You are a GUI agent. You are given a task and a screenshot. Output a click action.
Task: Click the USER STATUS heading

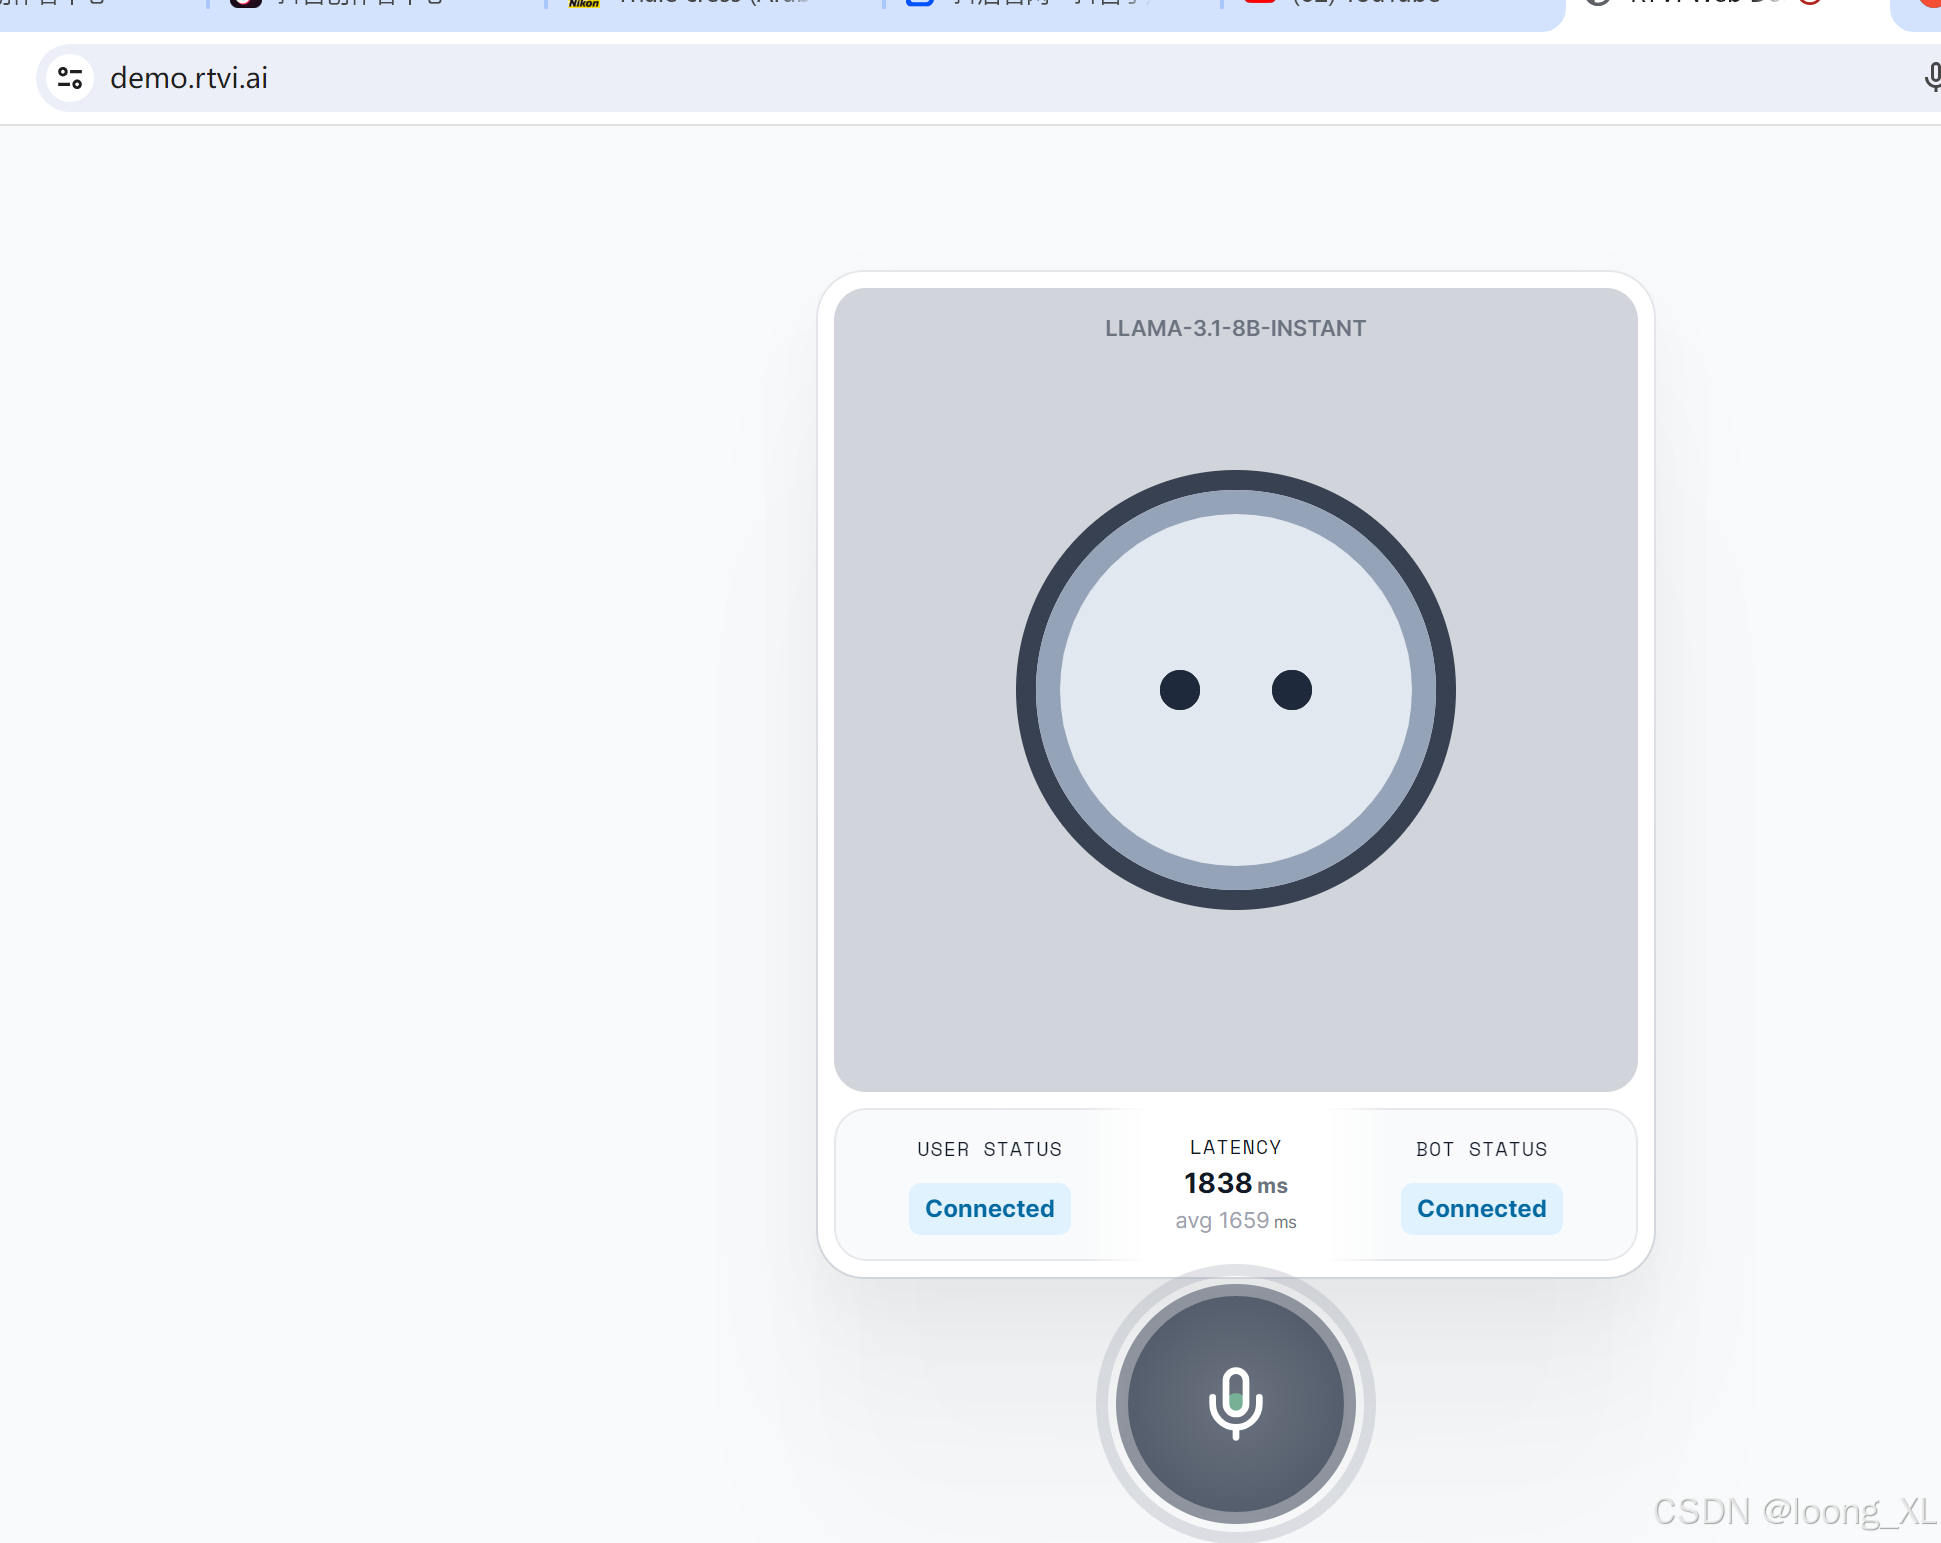(989, 1149)
